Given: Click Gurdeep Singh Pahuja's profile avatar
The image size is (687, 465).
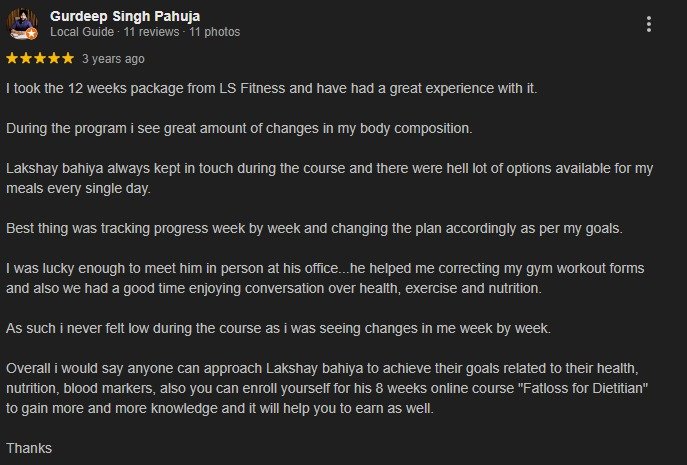Looking at the screenshot, I should tap(23, 23).
